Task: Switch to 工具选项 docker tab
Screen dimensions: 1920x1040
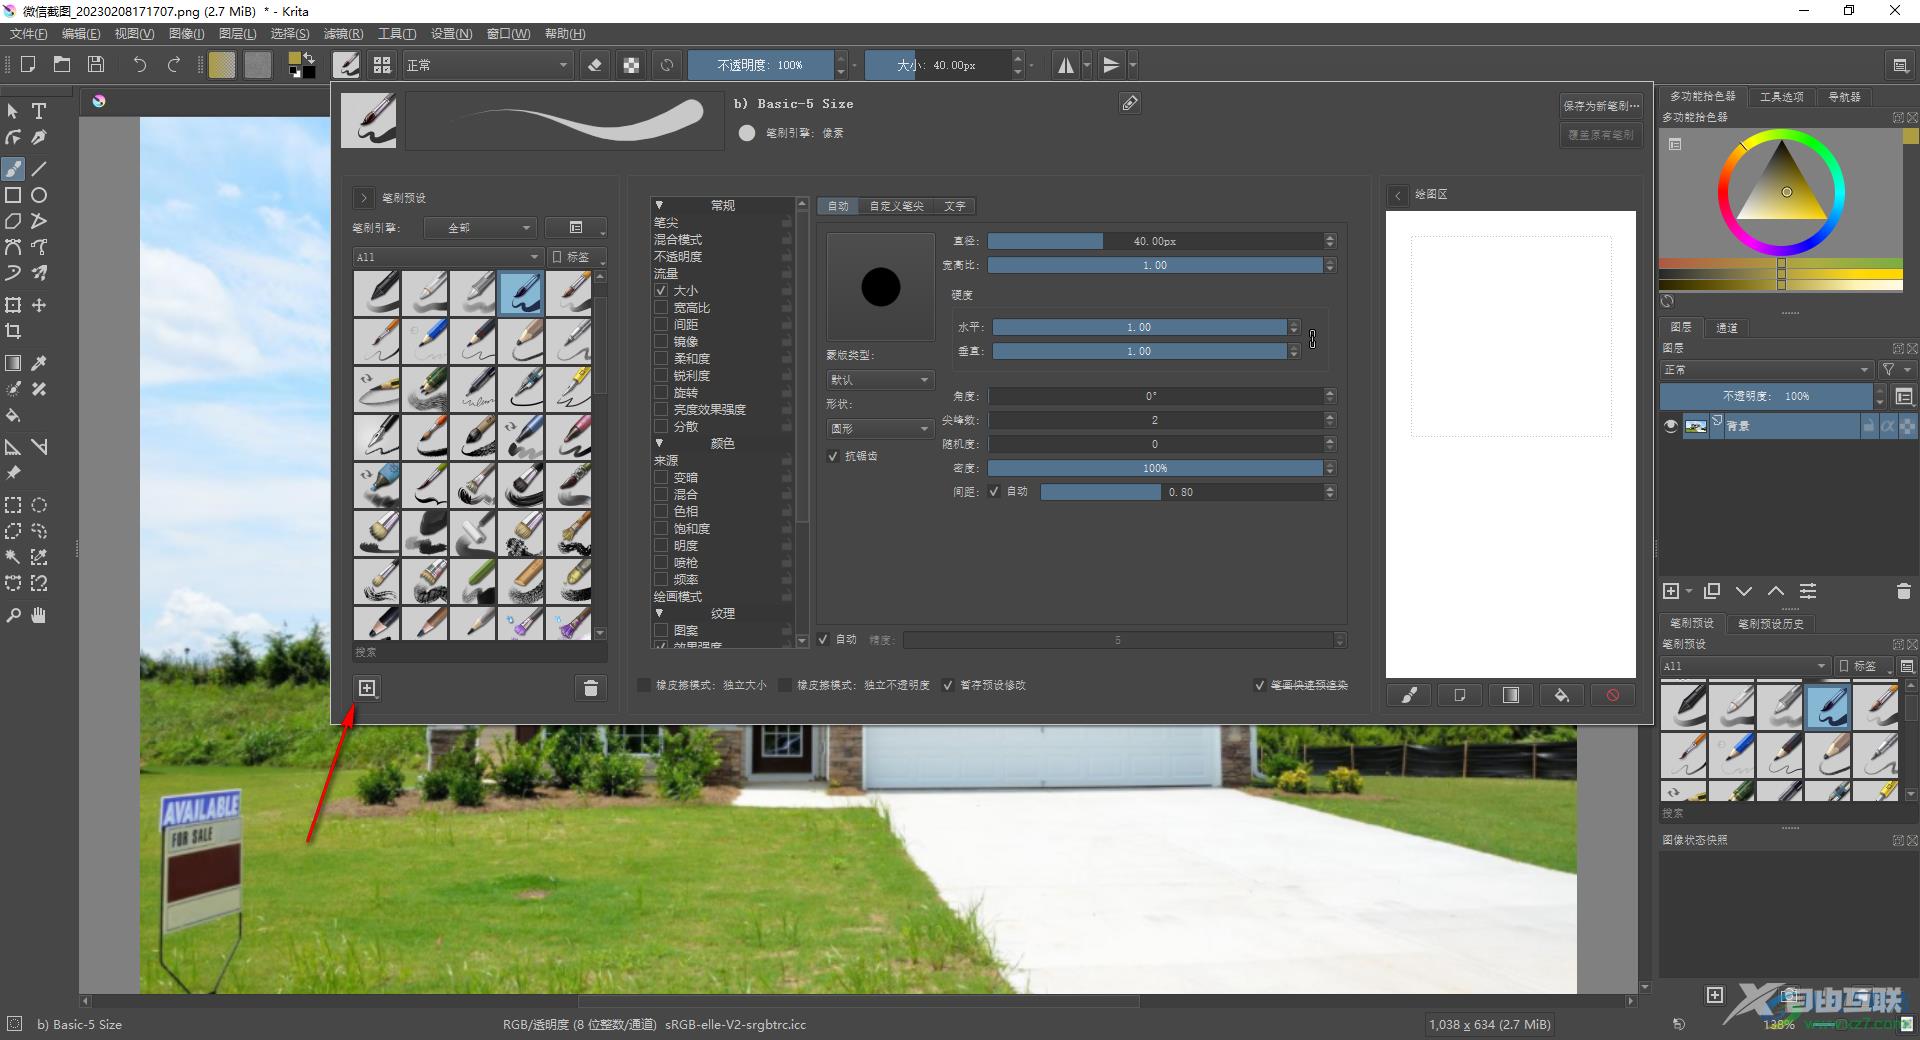Action: click(x=1781, y=97)
